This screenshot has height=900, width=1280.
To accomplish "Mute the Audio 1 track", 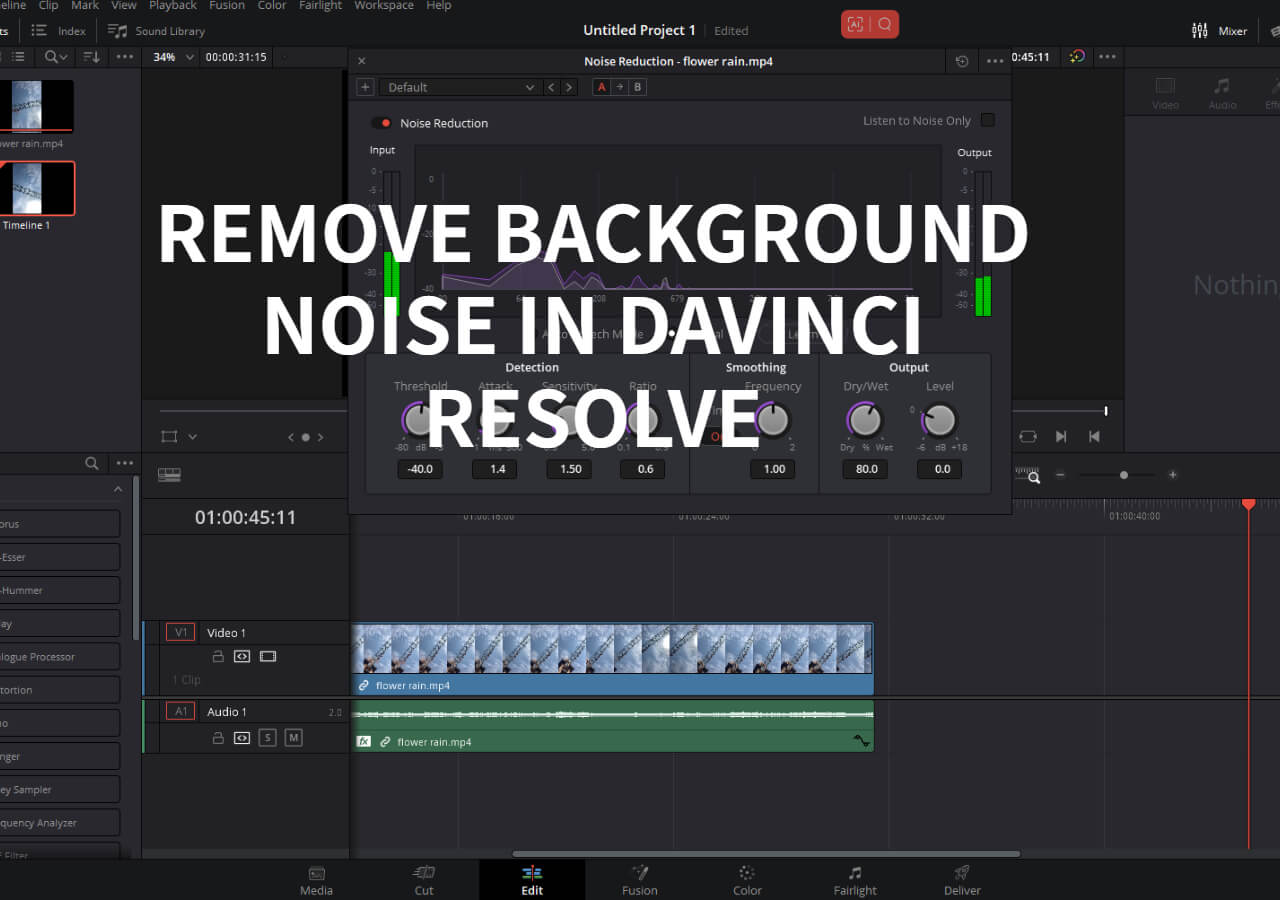I will 293,738.
